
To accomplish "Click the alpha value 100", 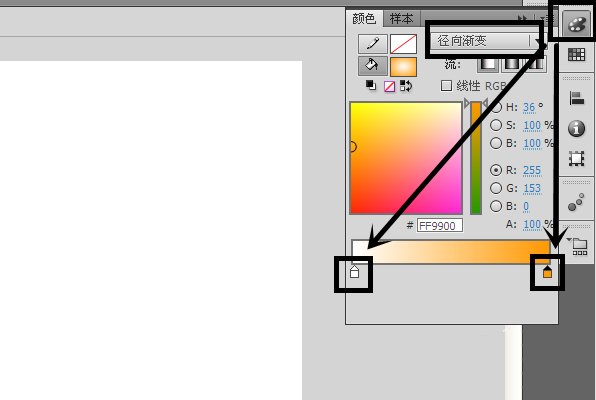I will tap(532, 225).
